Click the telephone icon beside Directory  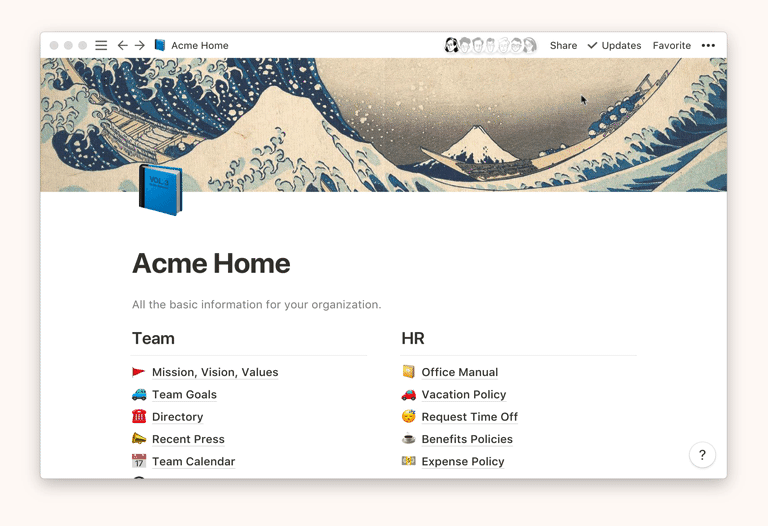(x=139, y=417)
